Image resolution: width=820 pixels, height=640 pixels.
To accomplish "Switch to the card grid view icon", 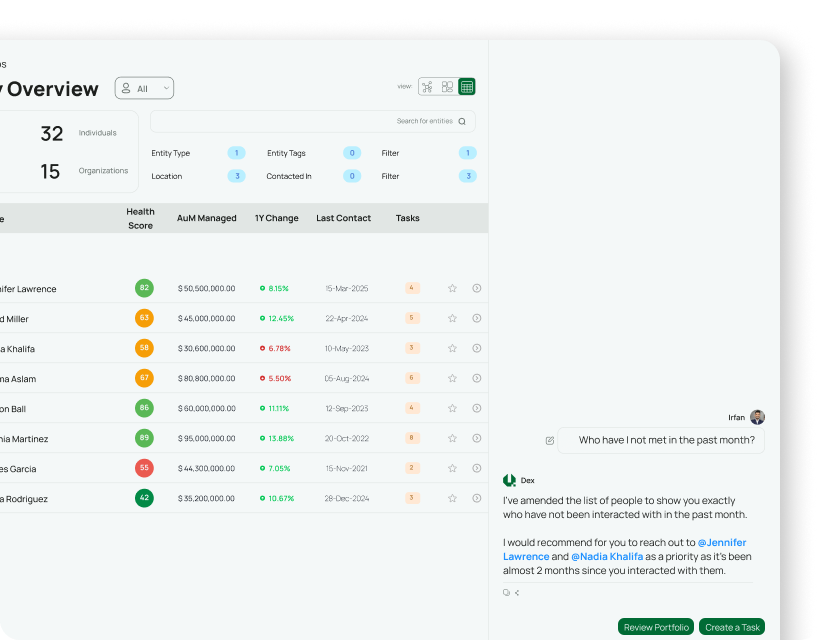I will click(447, 87).
